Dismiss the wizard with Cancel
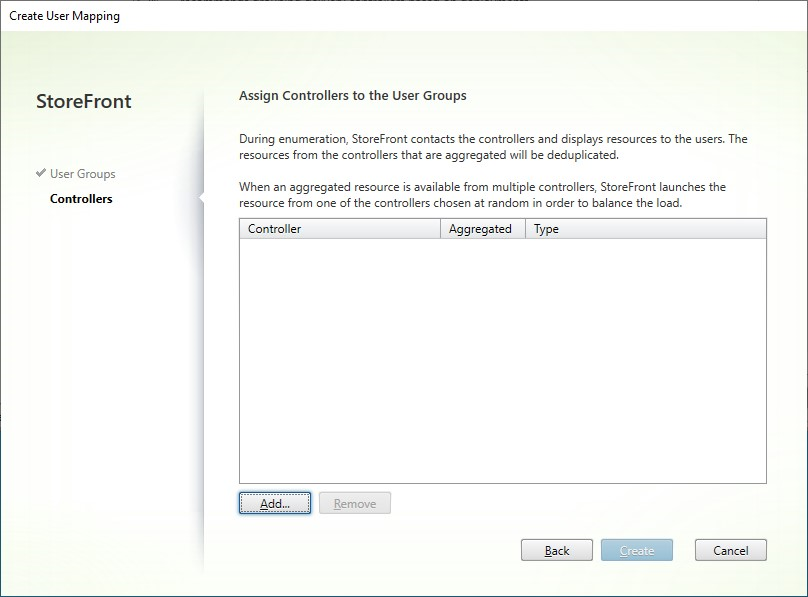The image size is (808, 597). [730, 550]
